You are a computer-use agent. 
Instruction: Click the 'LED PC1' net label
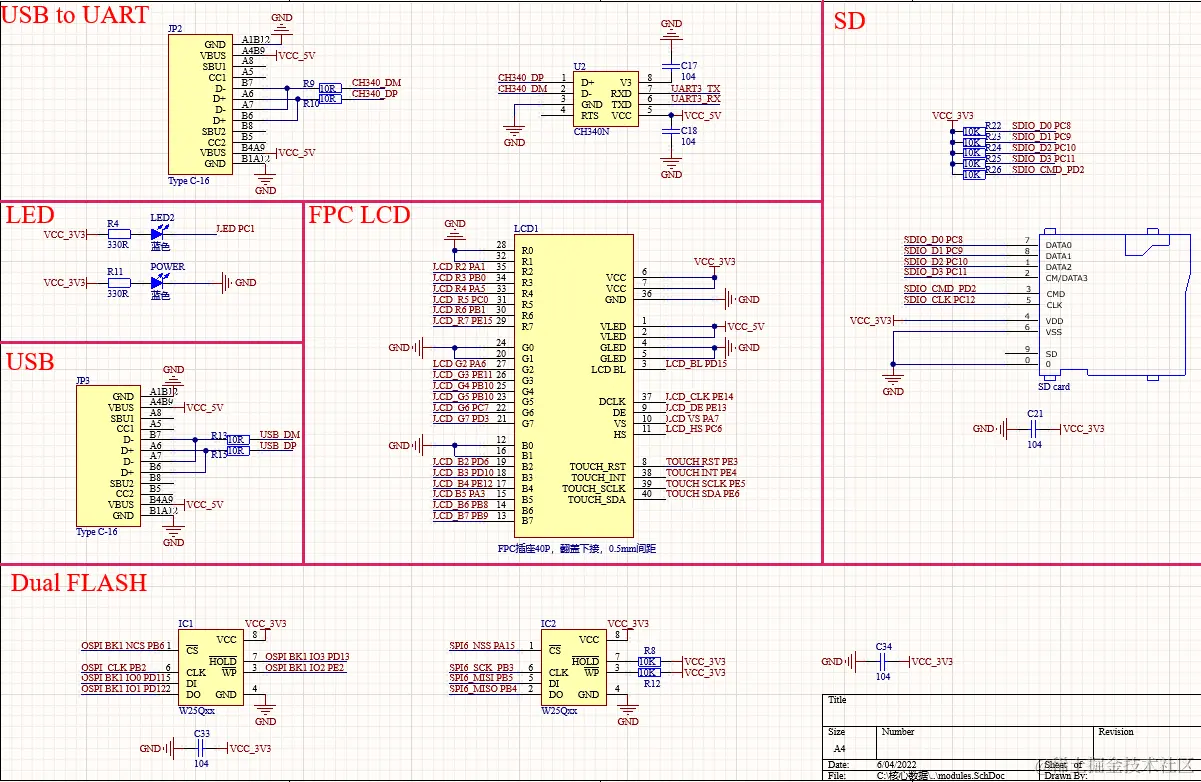pyautogui.click(x=235, y=229)
